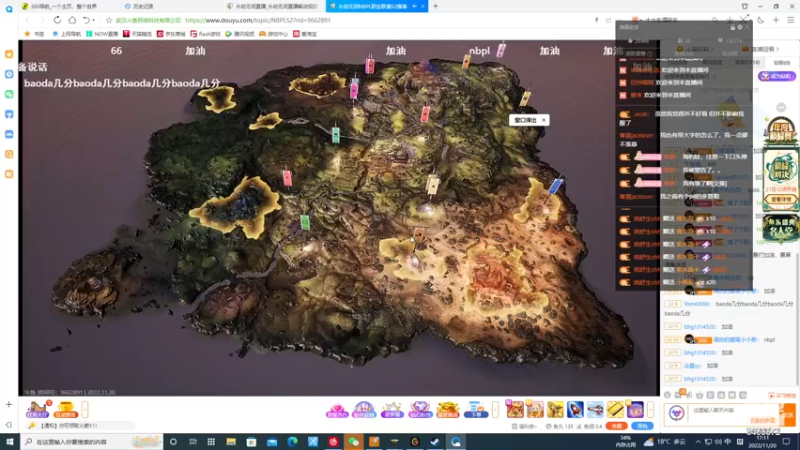The image size is (800, 450).
Task: Open the 互动预言 icon below video
Action: pyautogui.click(x=65, y=409)
